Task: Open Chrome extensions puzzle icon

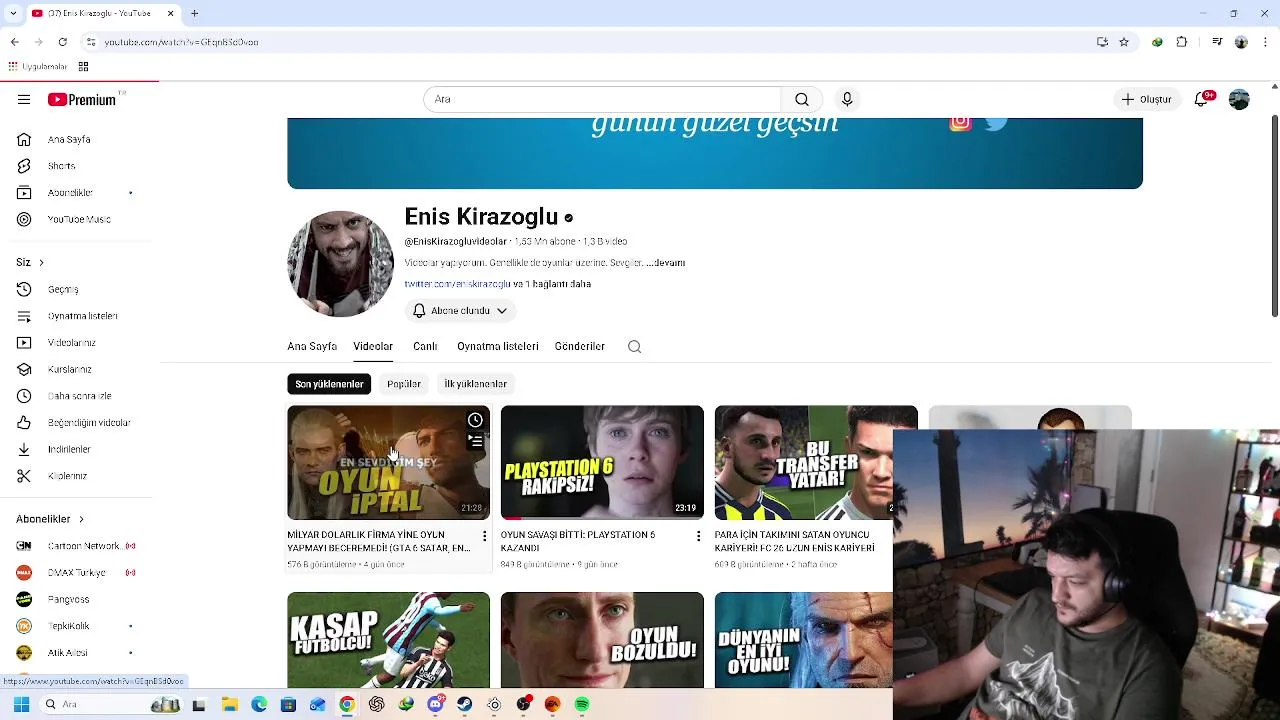Action: [1182, 42]
